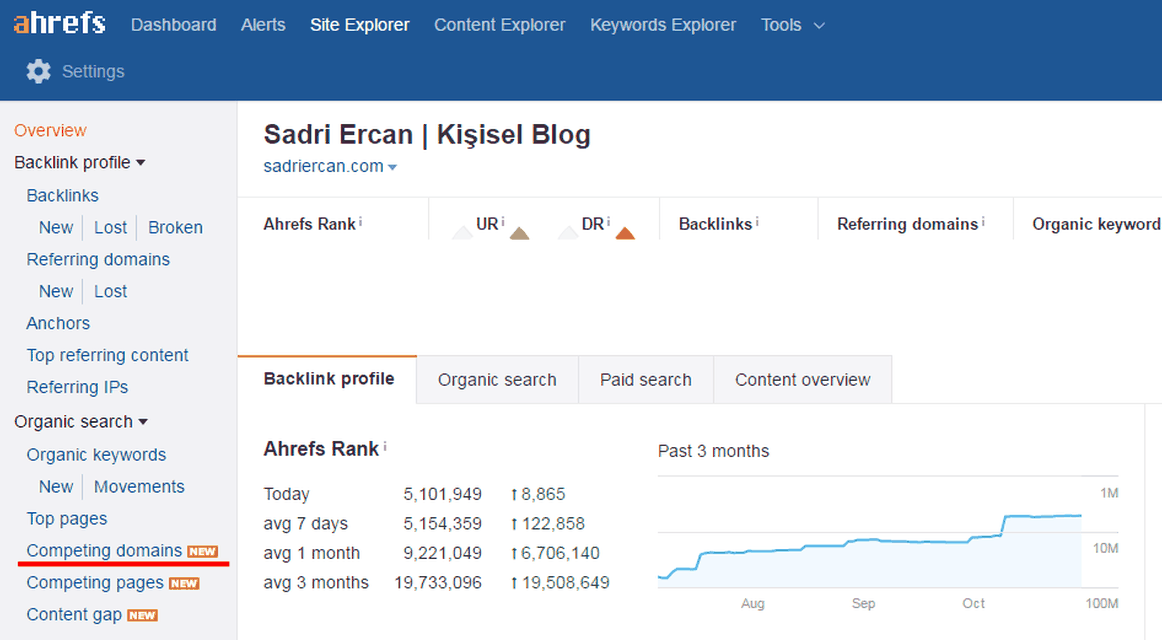This screenshot has height=640, width=1162.
Task: Open the Competing domains report
Action: (104, 550)
